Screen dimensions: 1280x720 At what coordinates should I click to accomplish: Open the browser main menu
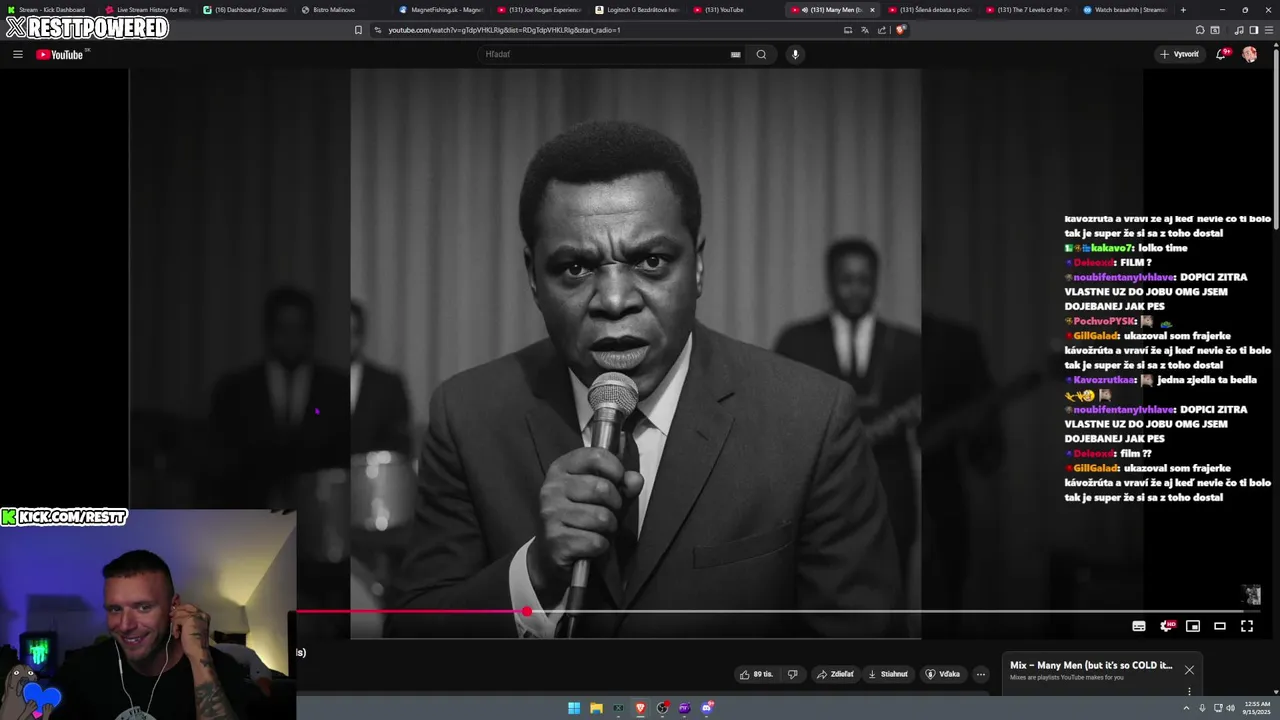coord(1267,30)
